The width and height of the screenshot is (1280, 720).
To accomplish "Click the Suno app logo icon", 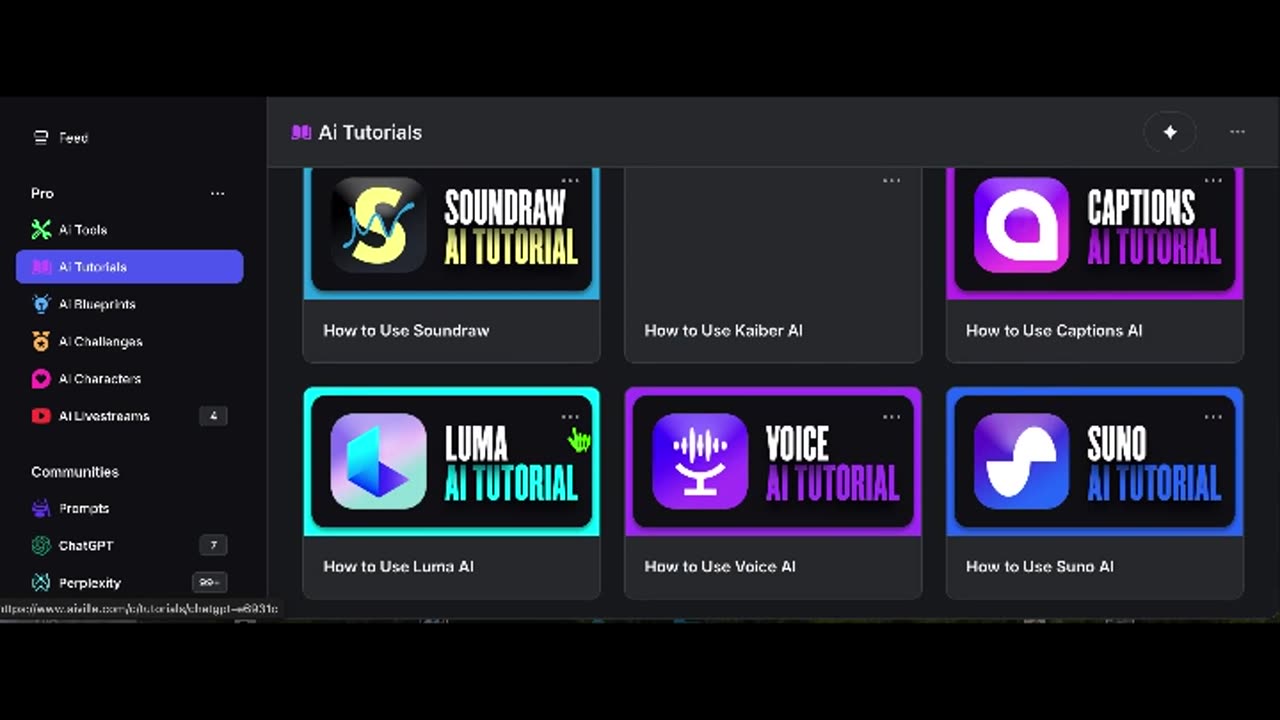I will click(1021, 461).
